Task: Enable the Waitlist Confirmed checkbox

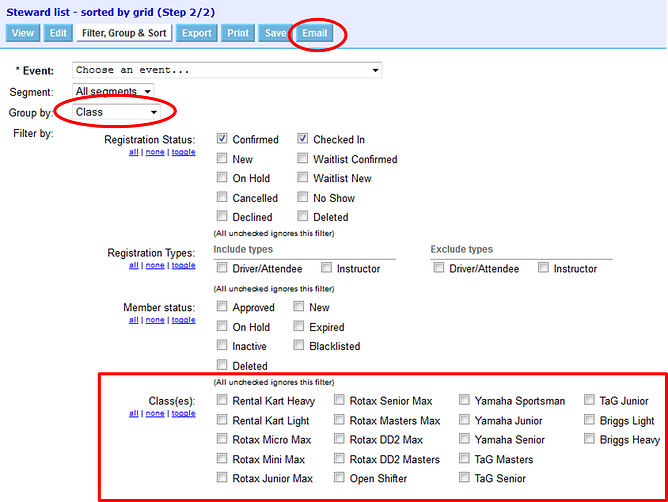Action: point(302,159)
